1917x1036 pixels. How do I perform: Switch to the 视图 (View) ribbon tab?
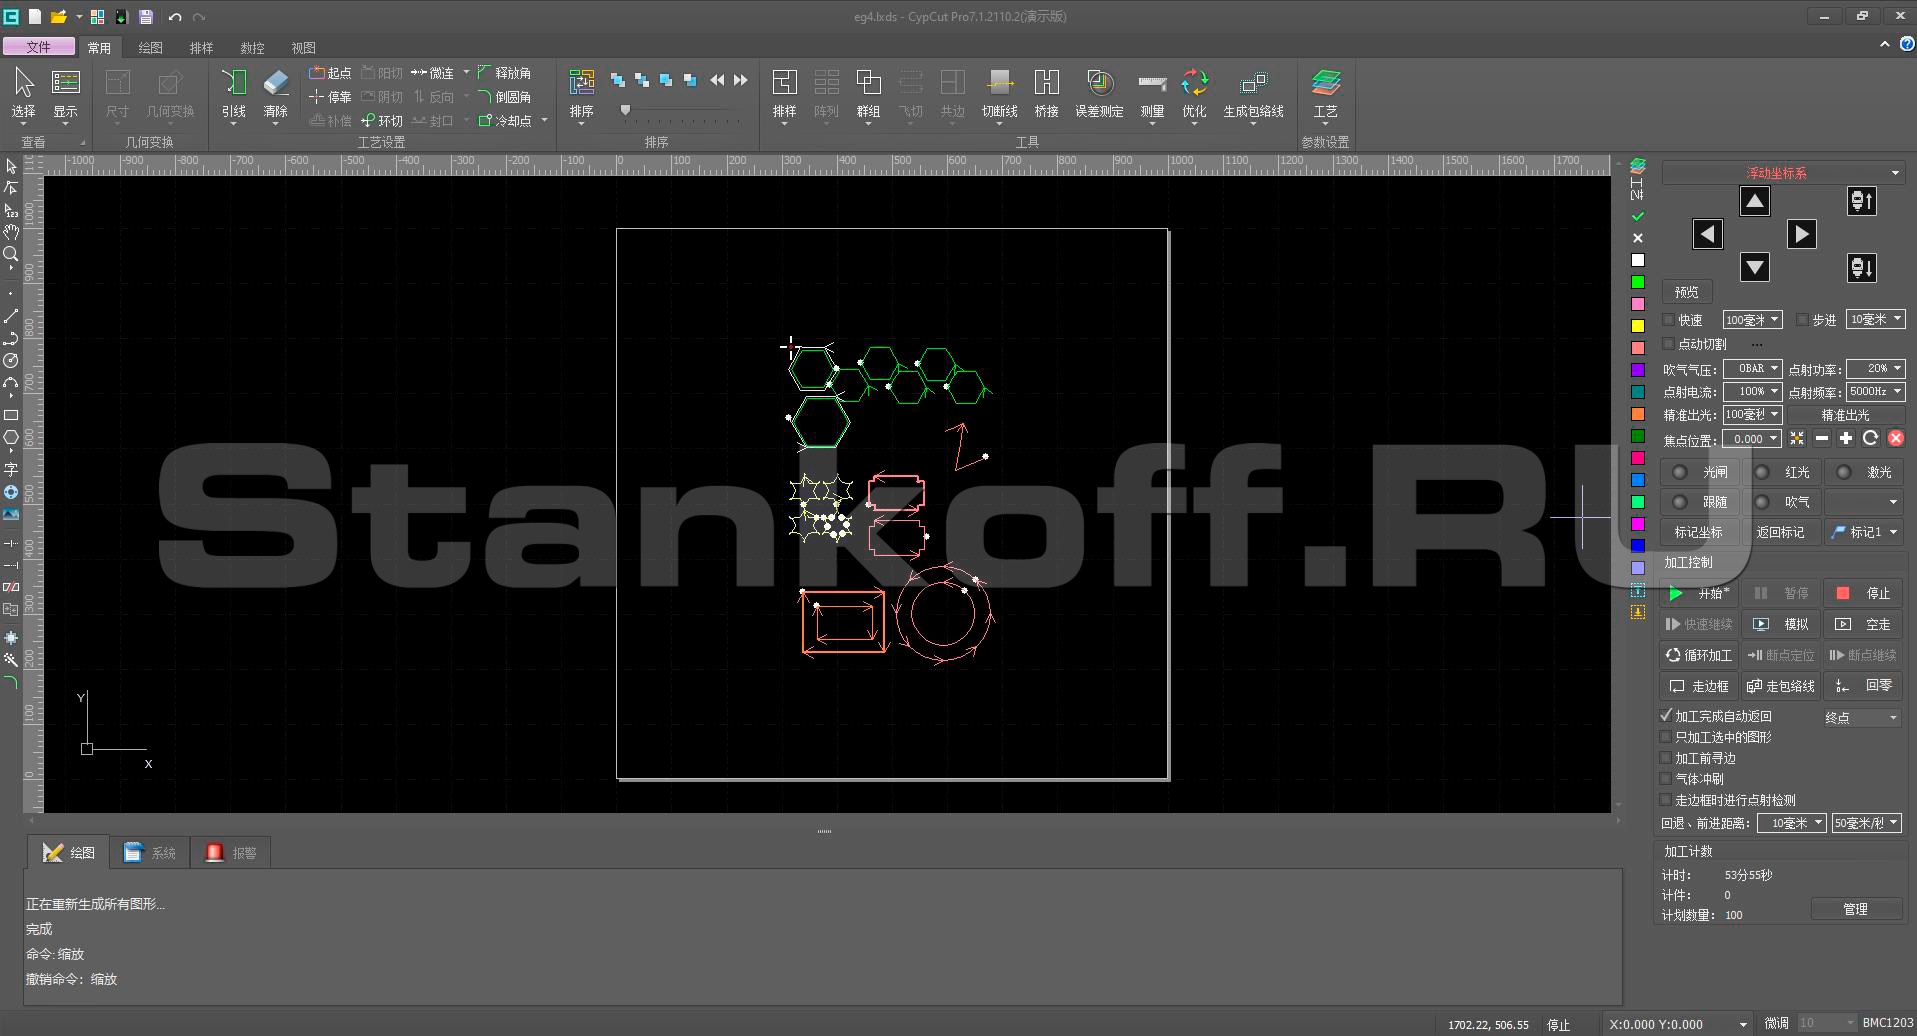[303, 48]
